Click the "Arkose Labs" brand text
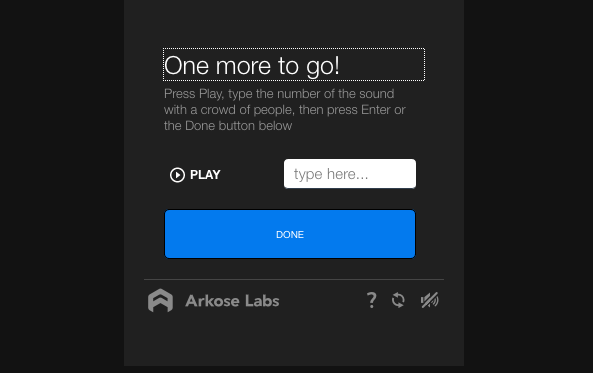The image size is (593, 373). [232, 301]
